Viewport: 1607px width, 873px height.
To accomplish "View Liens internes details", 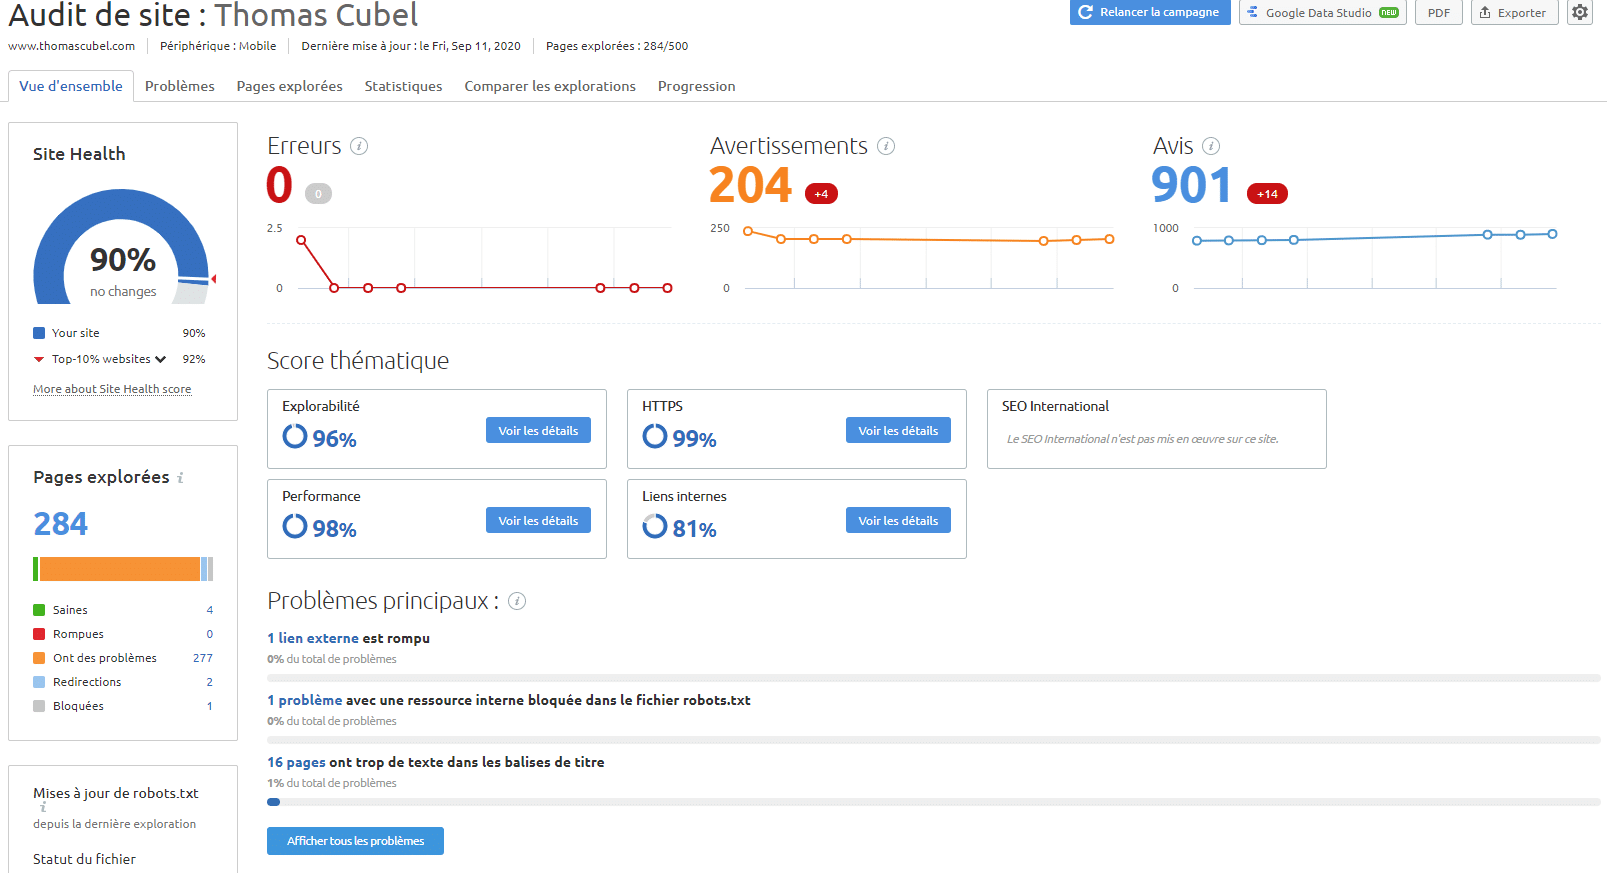I will pos(898,521).
